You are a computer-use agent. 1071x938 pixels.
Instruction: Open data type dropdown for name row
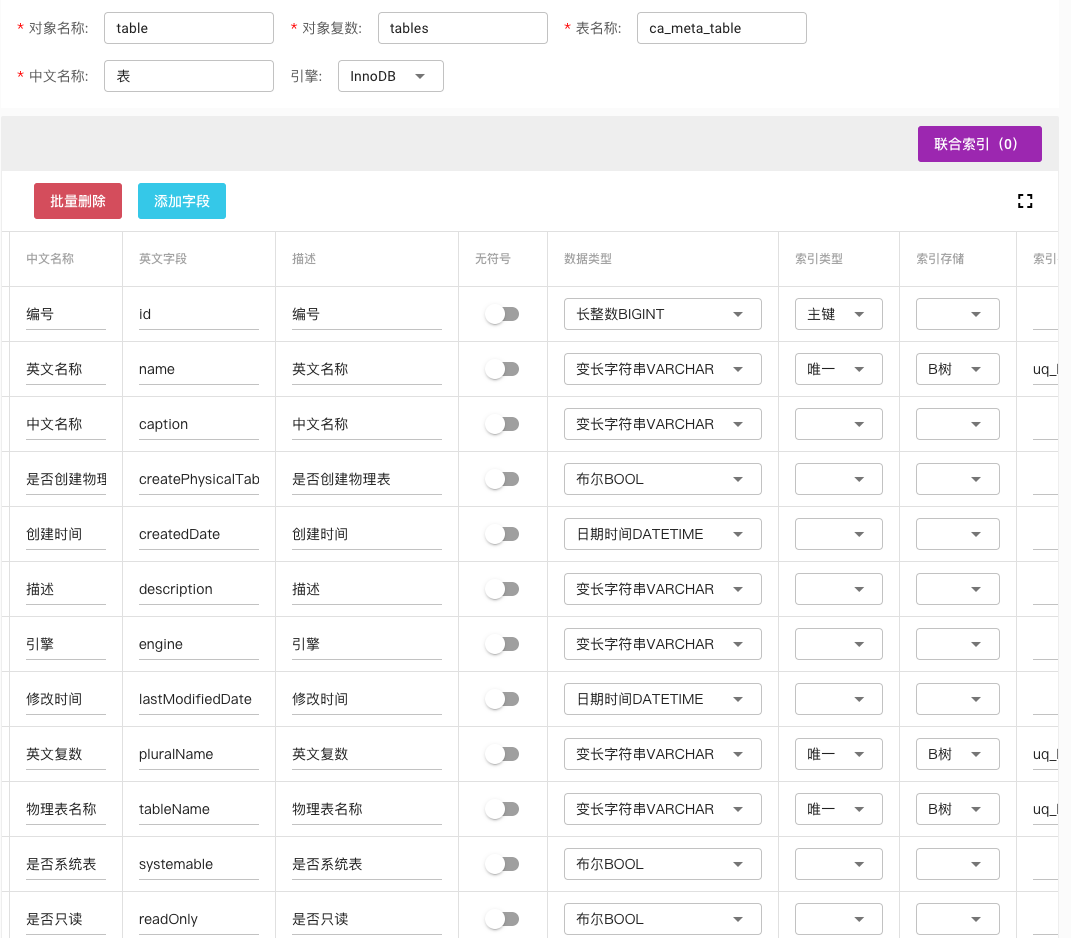point(663,369)
